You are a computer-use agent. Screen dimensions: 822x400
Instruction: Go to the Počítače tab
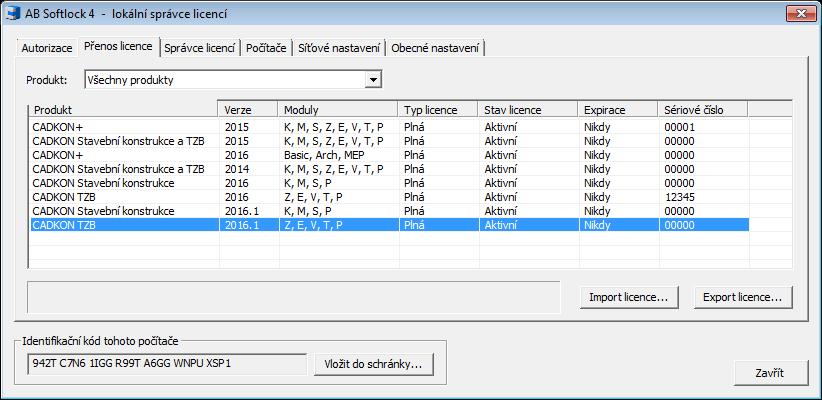point(266,48)
